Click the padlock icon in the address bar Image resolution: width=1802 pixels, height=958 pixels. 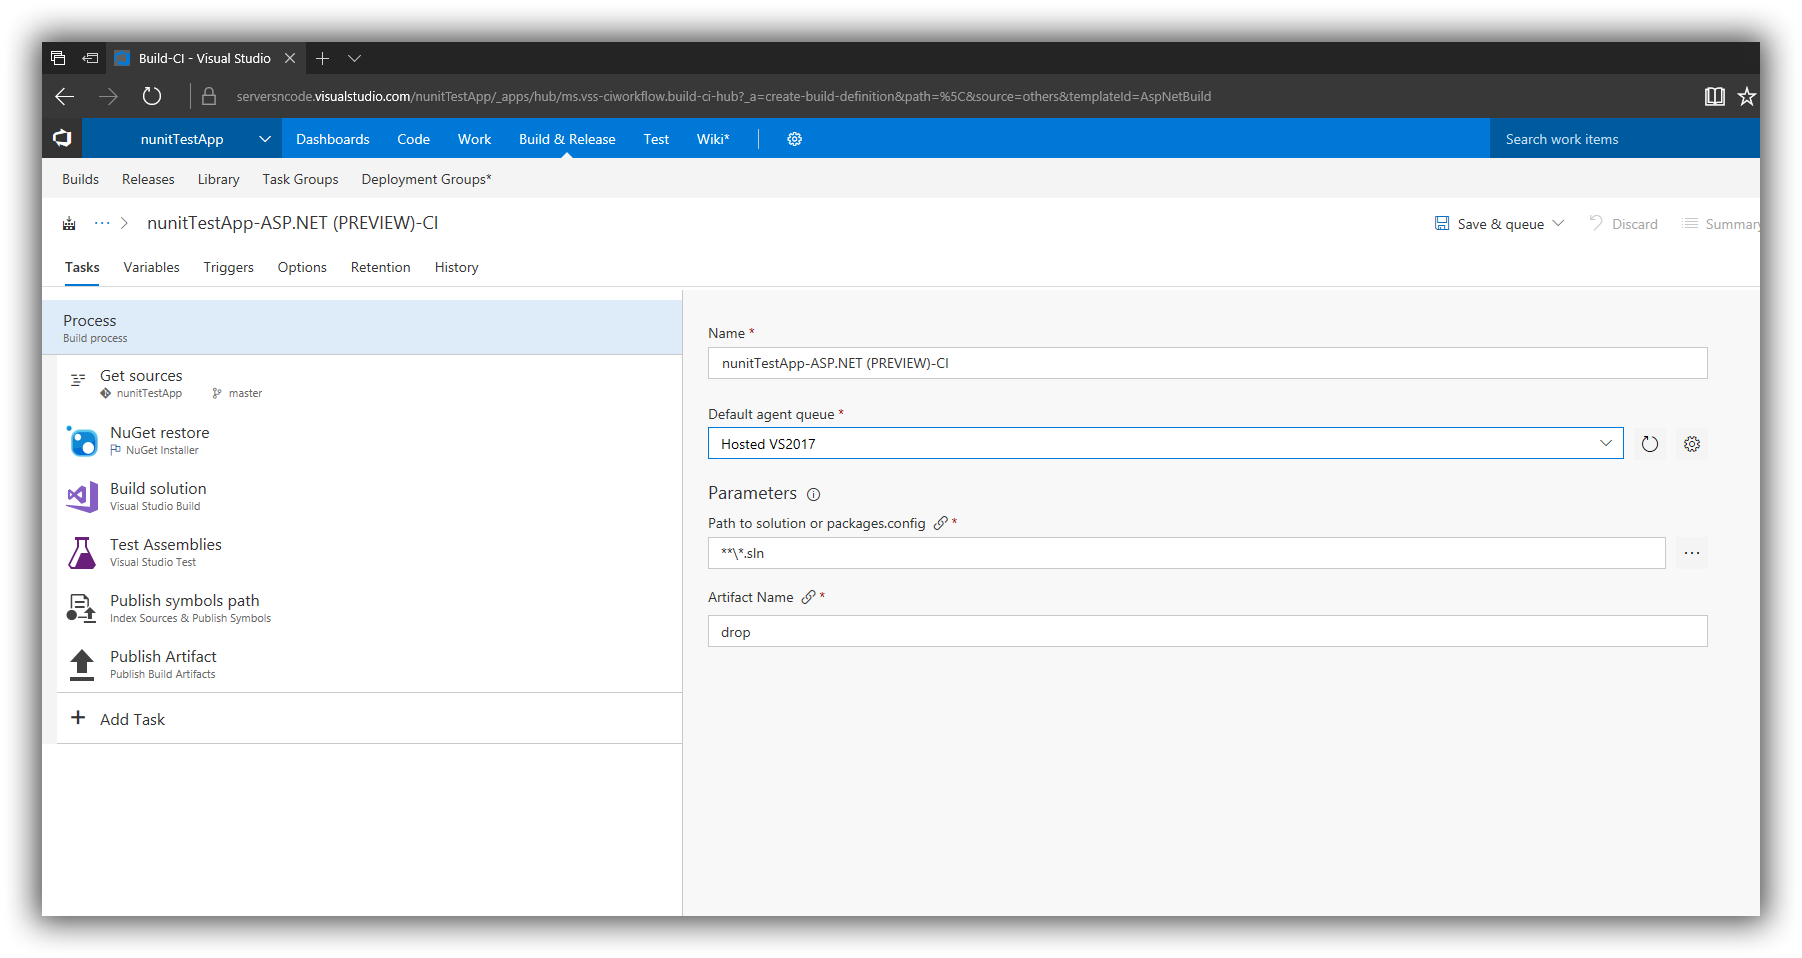[x=209, y=96]
